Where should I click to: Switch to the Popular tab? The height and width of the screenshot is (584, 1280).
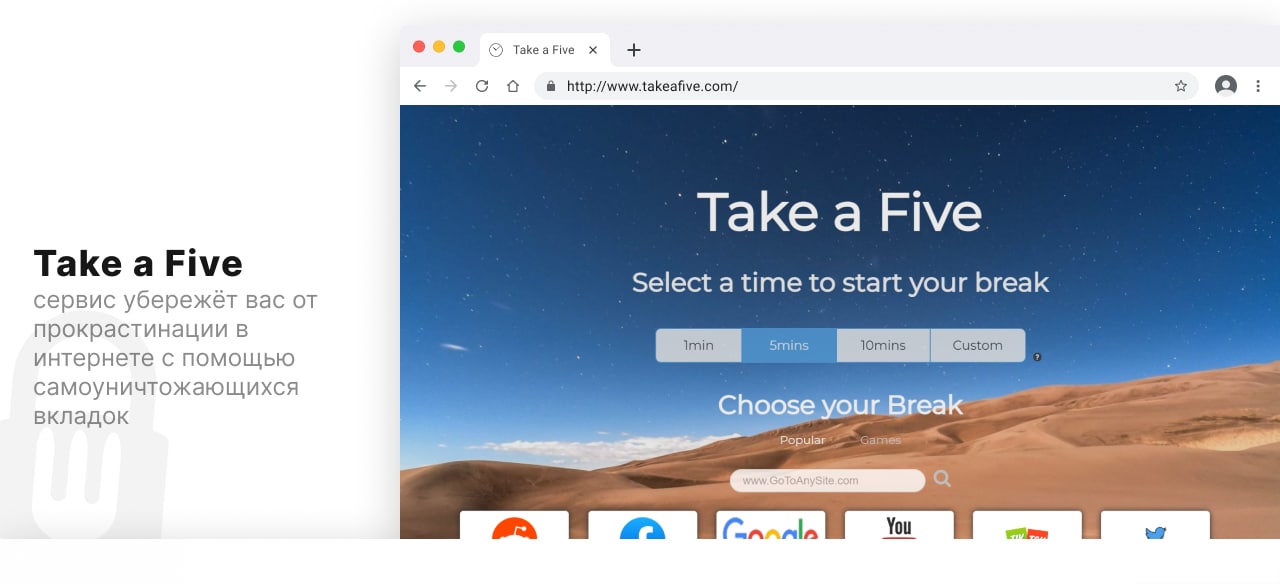[802, 440]
